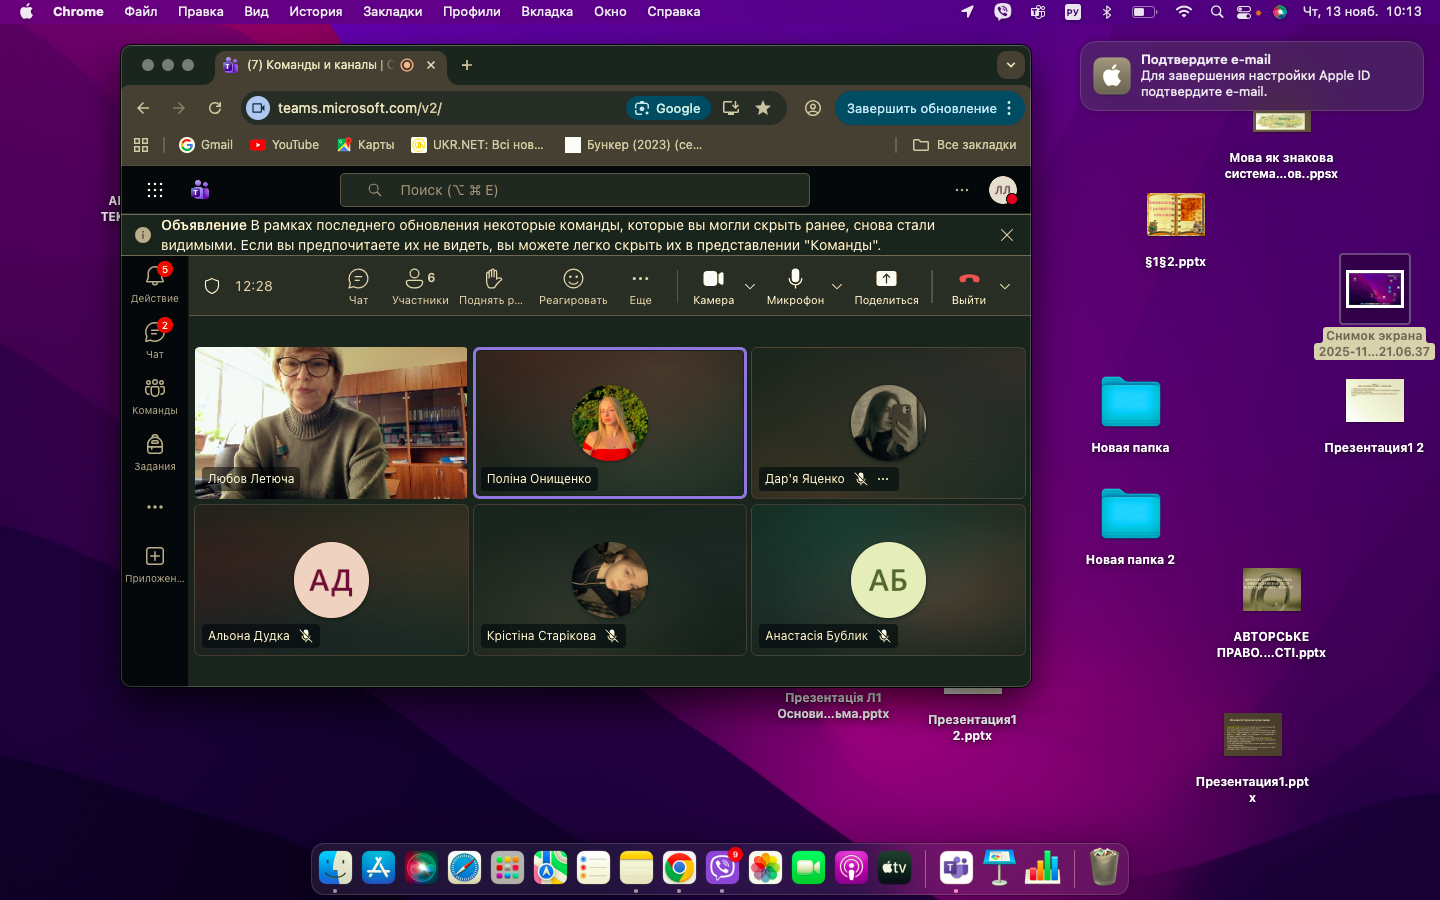Raise hand in the meeting

[x=491, y=285]
